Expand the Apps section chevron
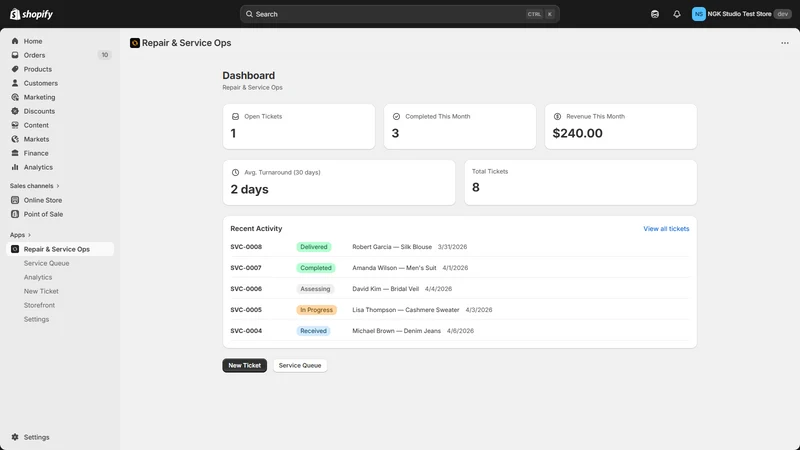The image size is (800, 450). tap(29, 235)
